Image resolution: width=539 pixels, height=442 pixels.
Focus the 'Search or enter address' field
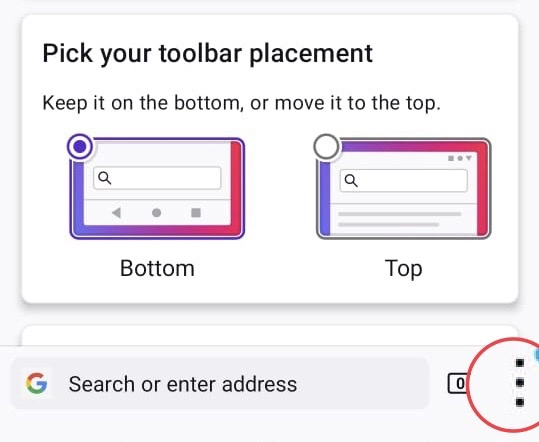point(220,384)
